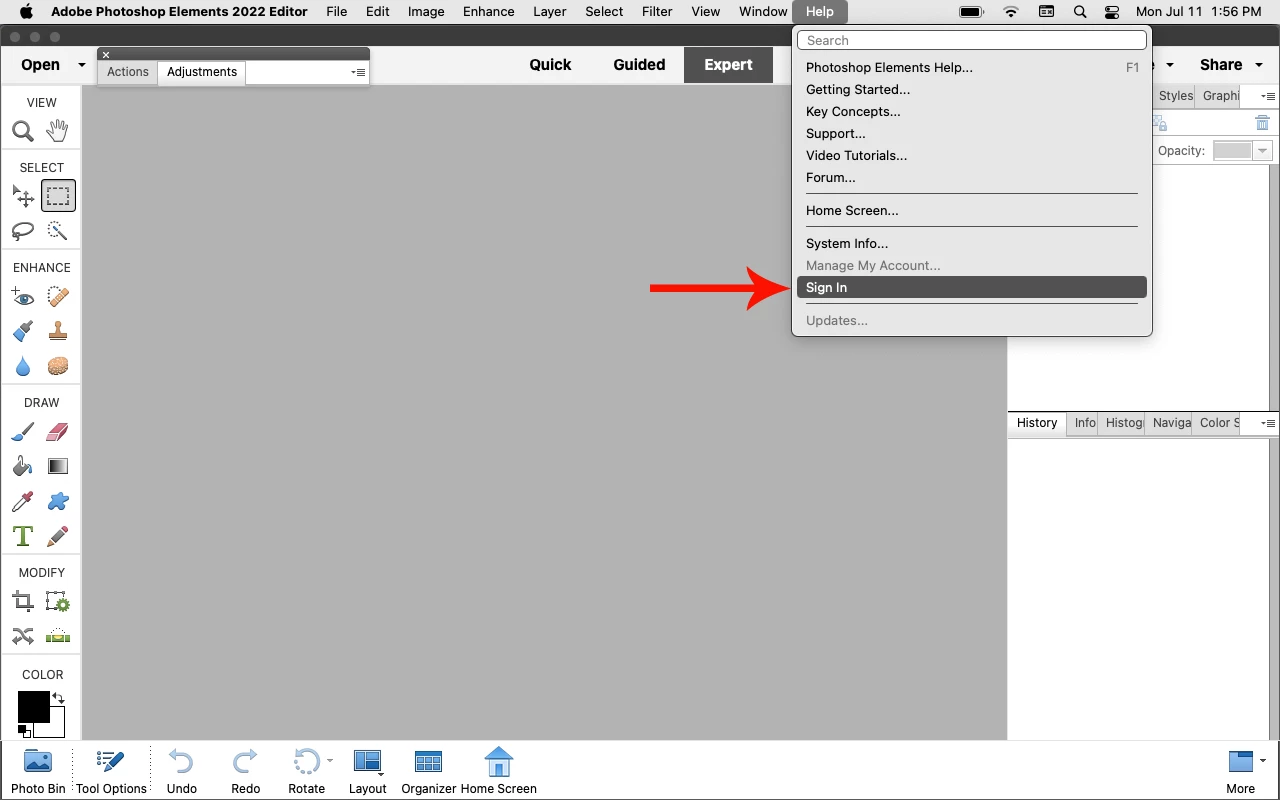Select the Clone Stamp tool
This screenshot has width=1280, height=800.
(58, 331)
